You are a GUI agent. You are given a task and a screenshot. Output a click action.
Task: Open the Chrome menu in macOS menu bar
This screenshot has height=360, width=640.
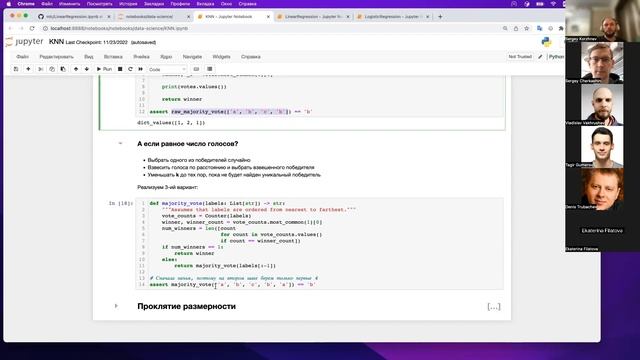[x=26, y=4]
